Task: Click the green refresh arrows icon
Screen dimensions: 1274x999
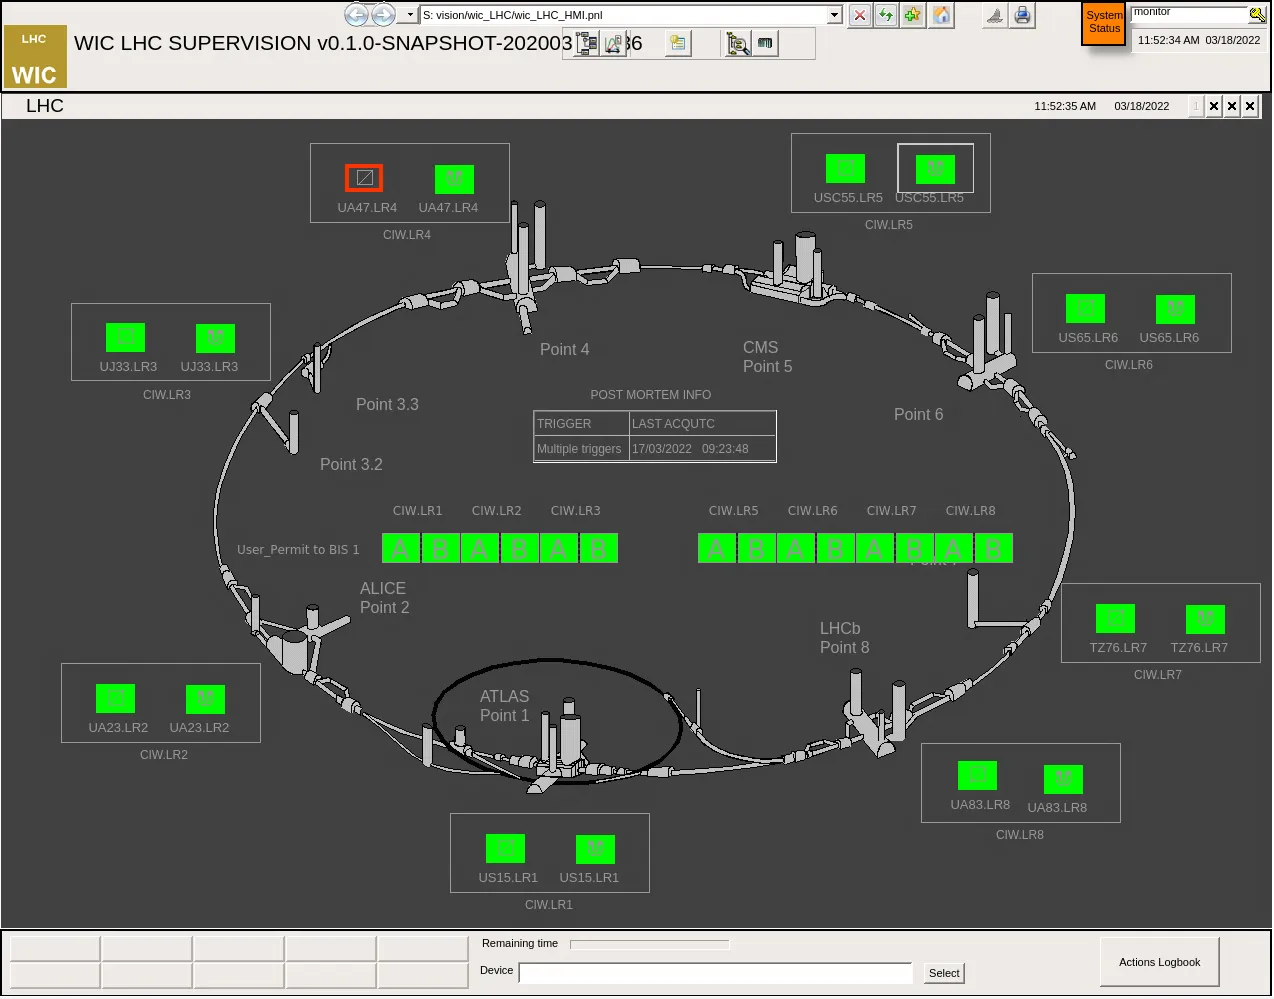Action: pos(886,15)
